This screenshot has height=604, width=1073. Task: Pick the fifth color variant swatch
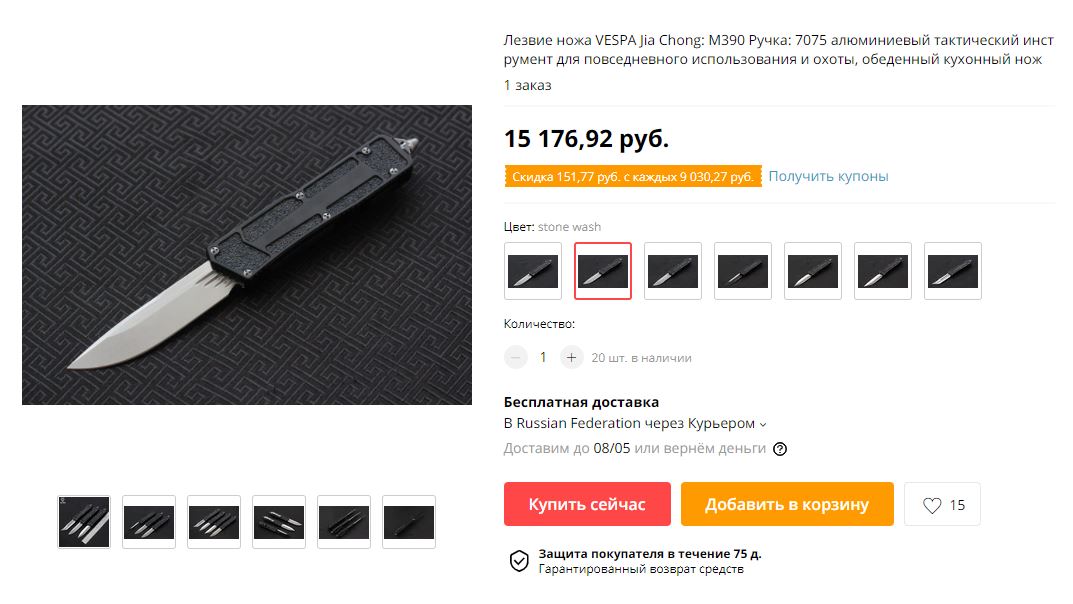pos(813,271)
